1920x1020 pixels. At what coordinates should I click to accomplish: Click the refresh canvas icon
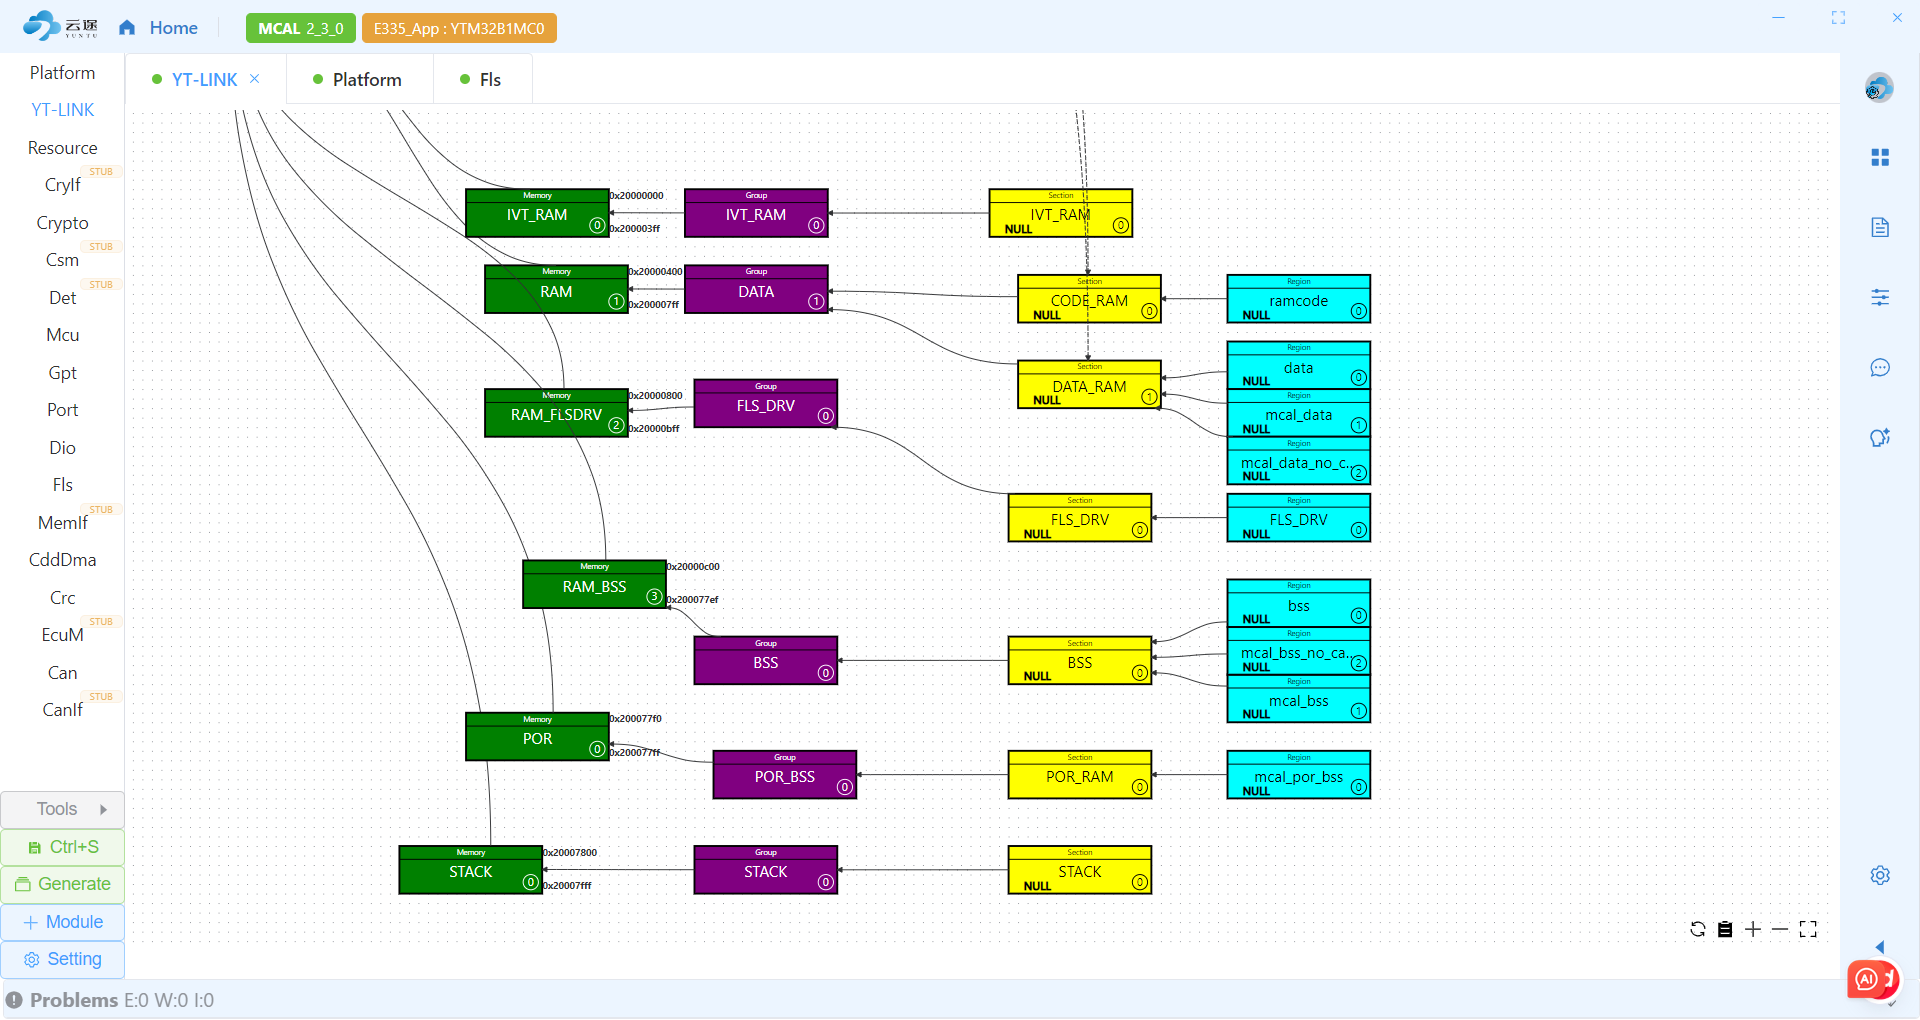1697,929
